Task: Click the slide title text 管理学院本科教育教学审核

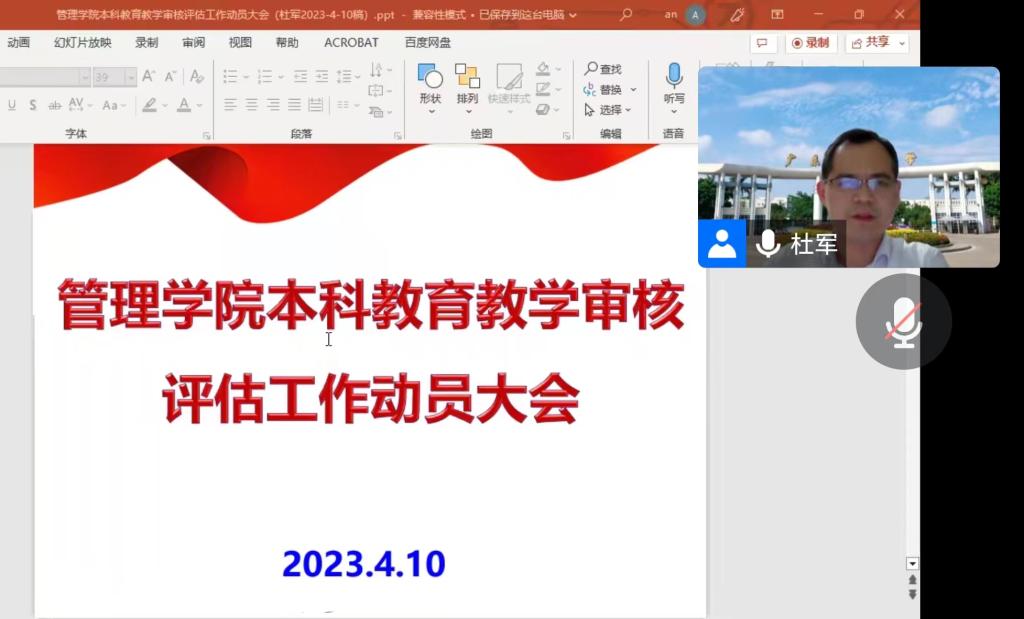Action: point(371,306)
